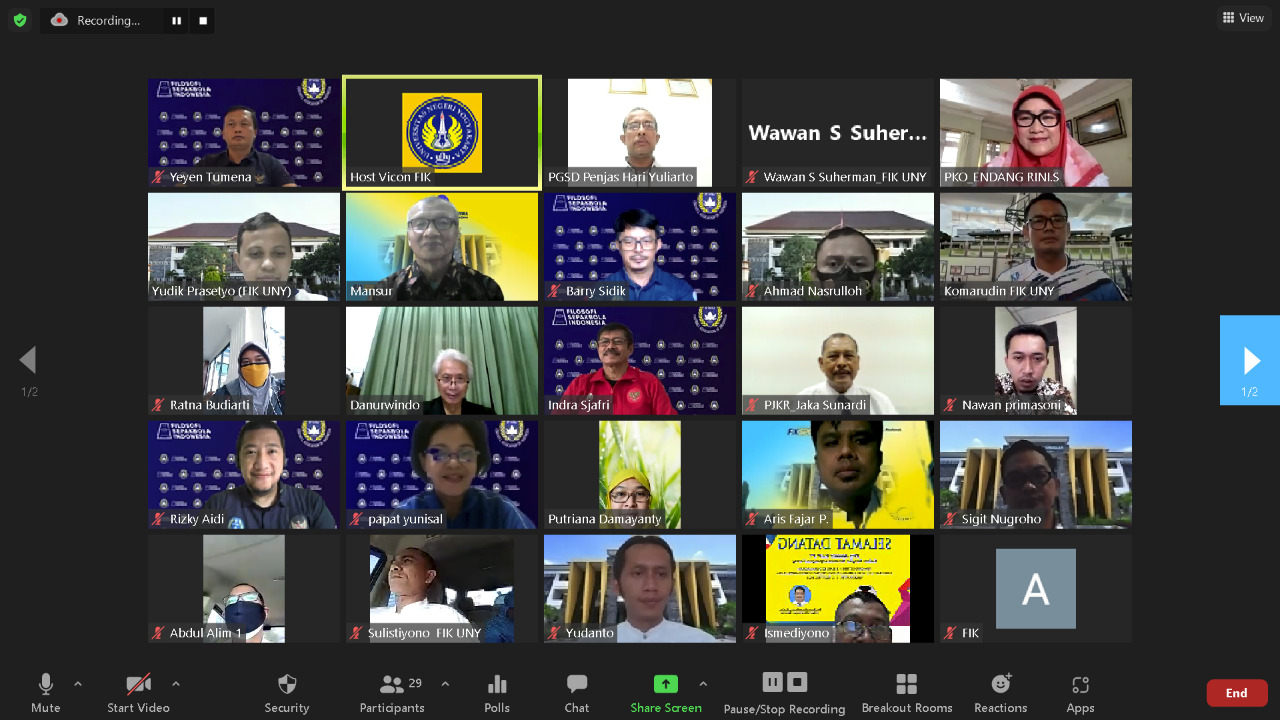Select Wawan S Suherman tile
This screenshot has width=1280, height=720.
(838, 133)
